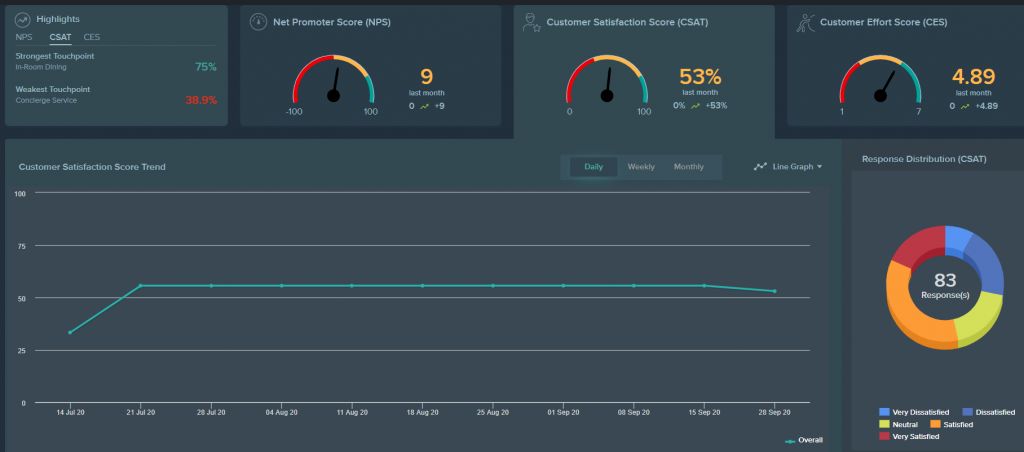
Task: Open the CSAT tab in Highlights
Action: 60,37
